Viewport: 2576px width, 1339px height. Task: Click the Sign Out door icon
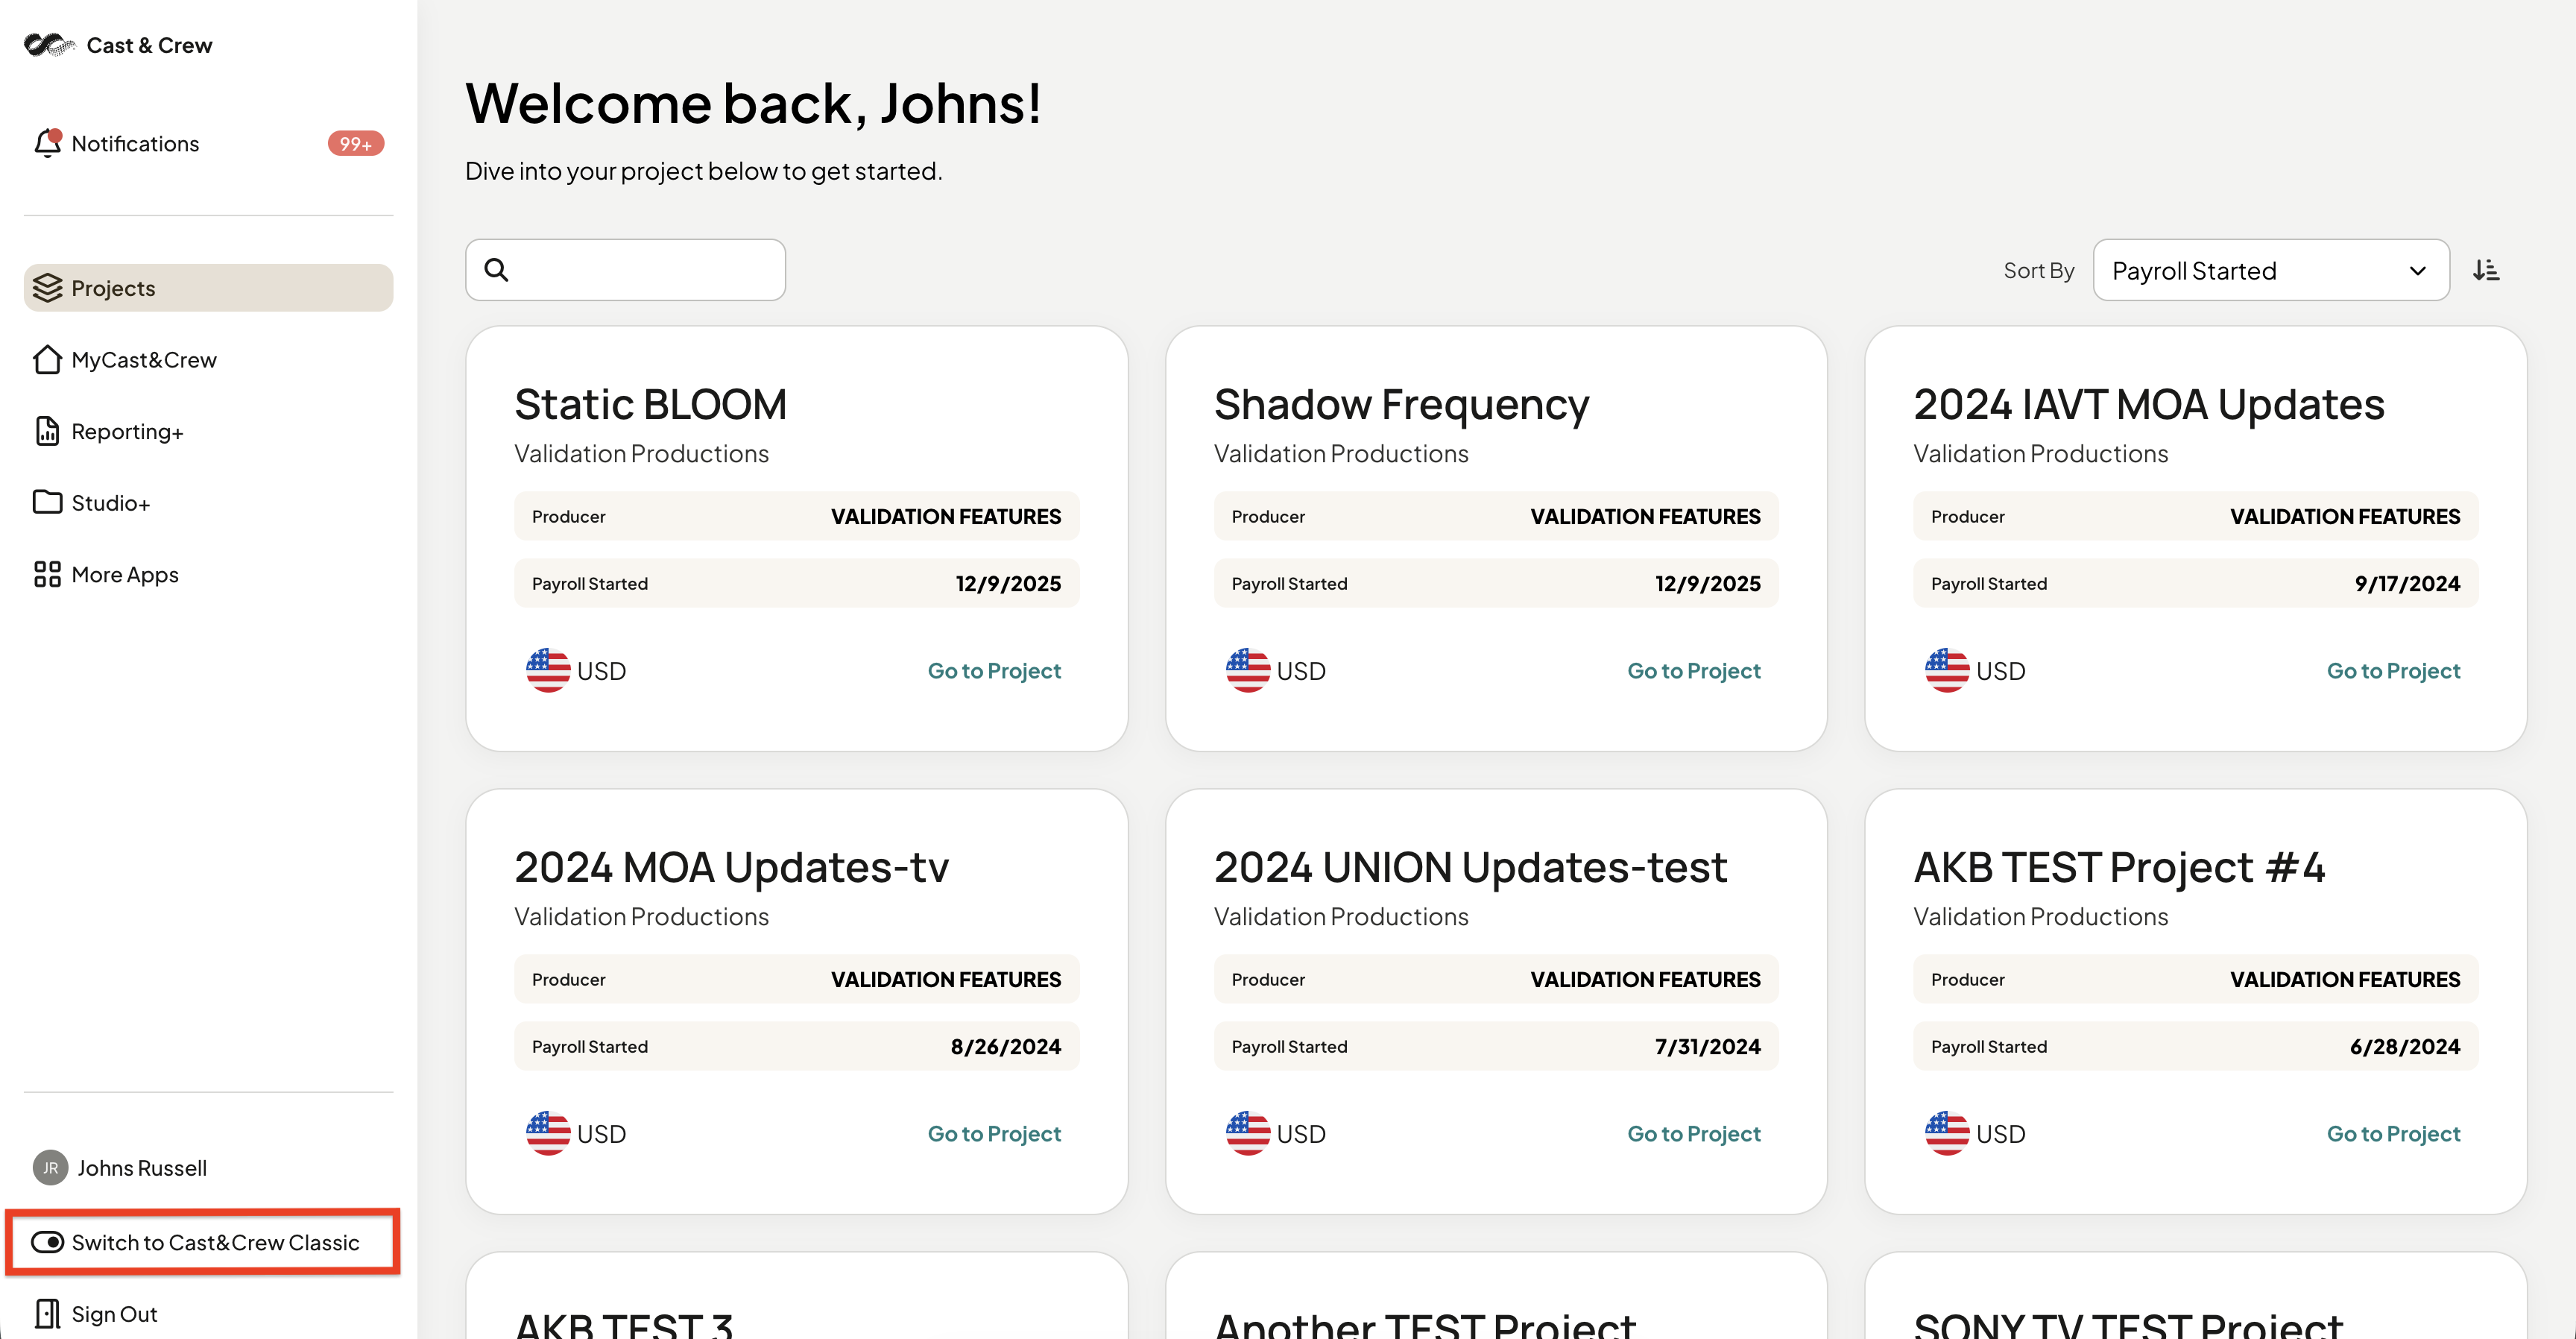click(47, 1313)
